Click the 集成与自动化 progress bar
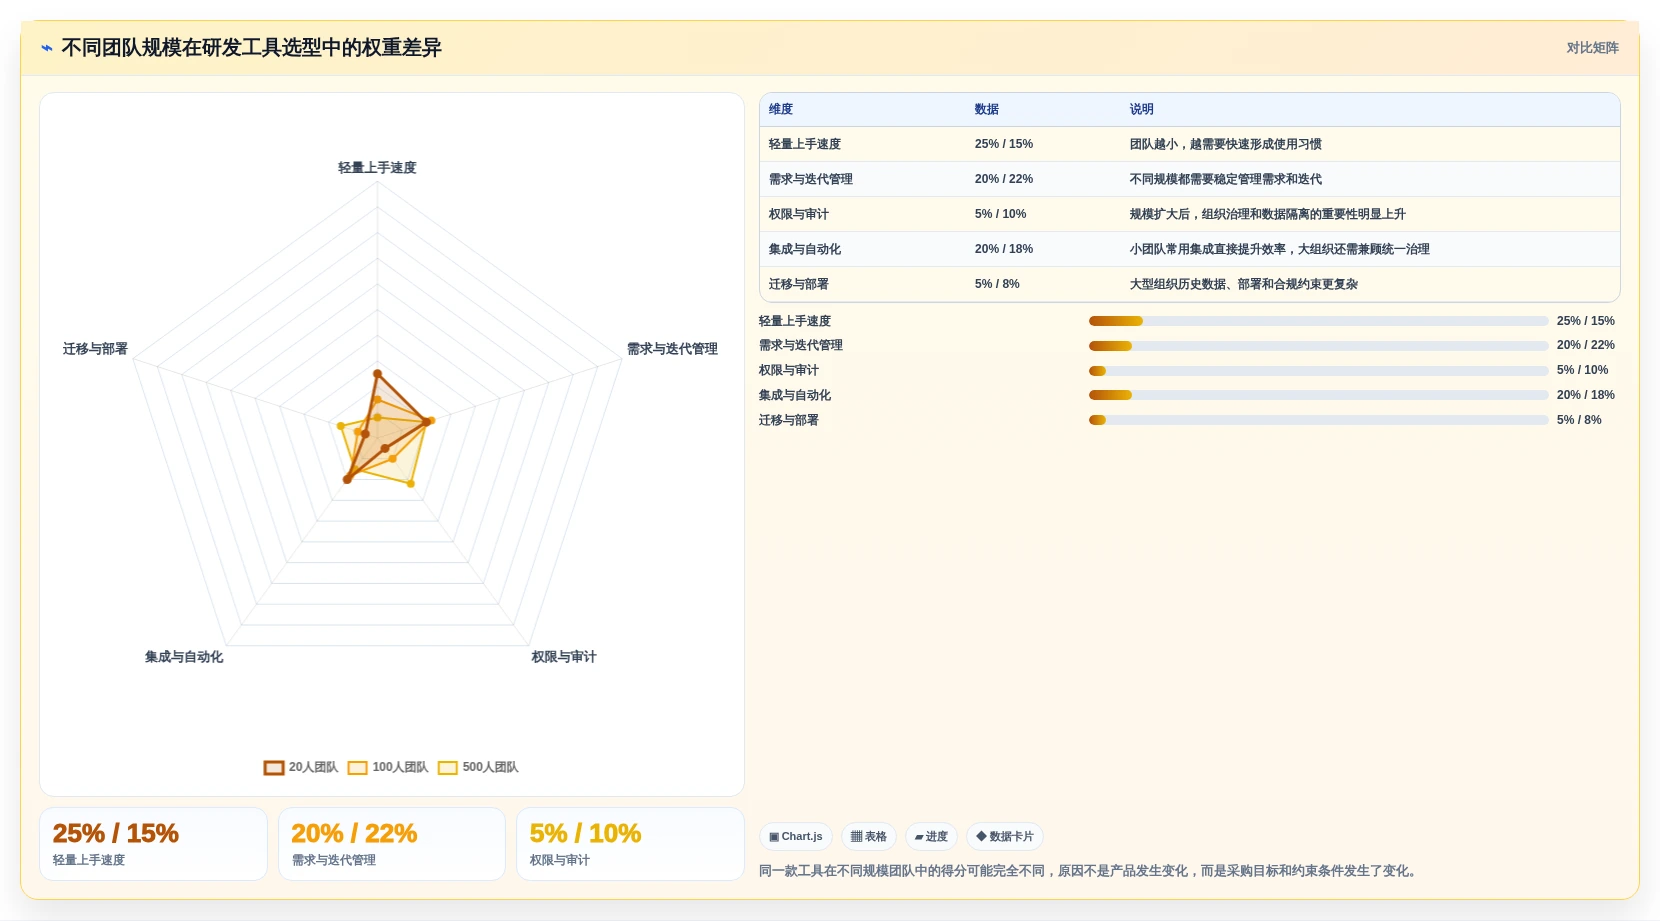The image size is (1660, 921). 1318,395
